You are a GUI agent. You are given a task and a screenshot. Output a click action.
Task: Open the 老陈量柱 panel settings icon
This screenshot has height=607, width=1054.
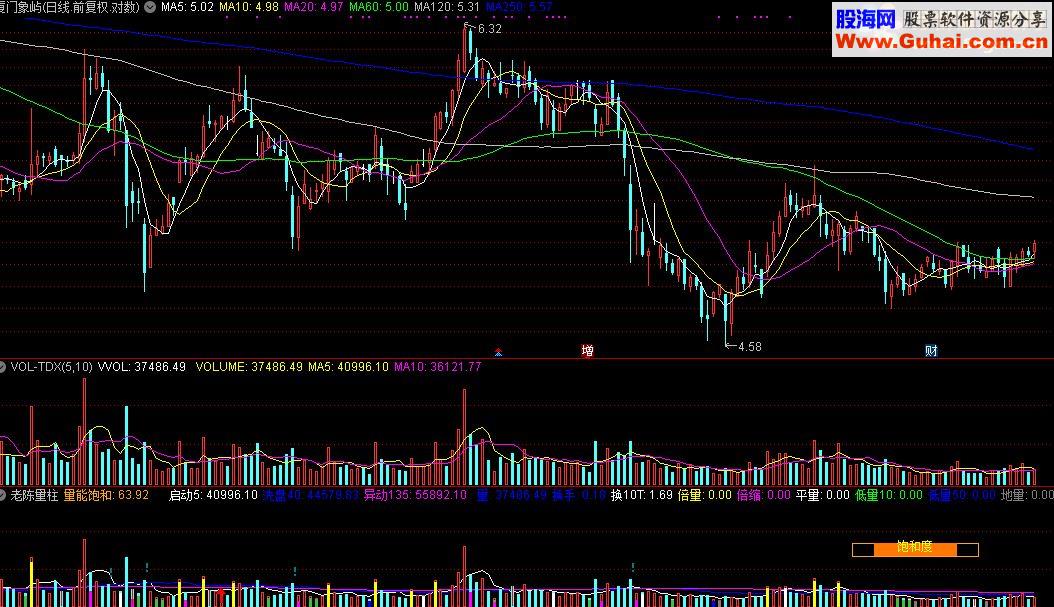(x=3, y=495)
